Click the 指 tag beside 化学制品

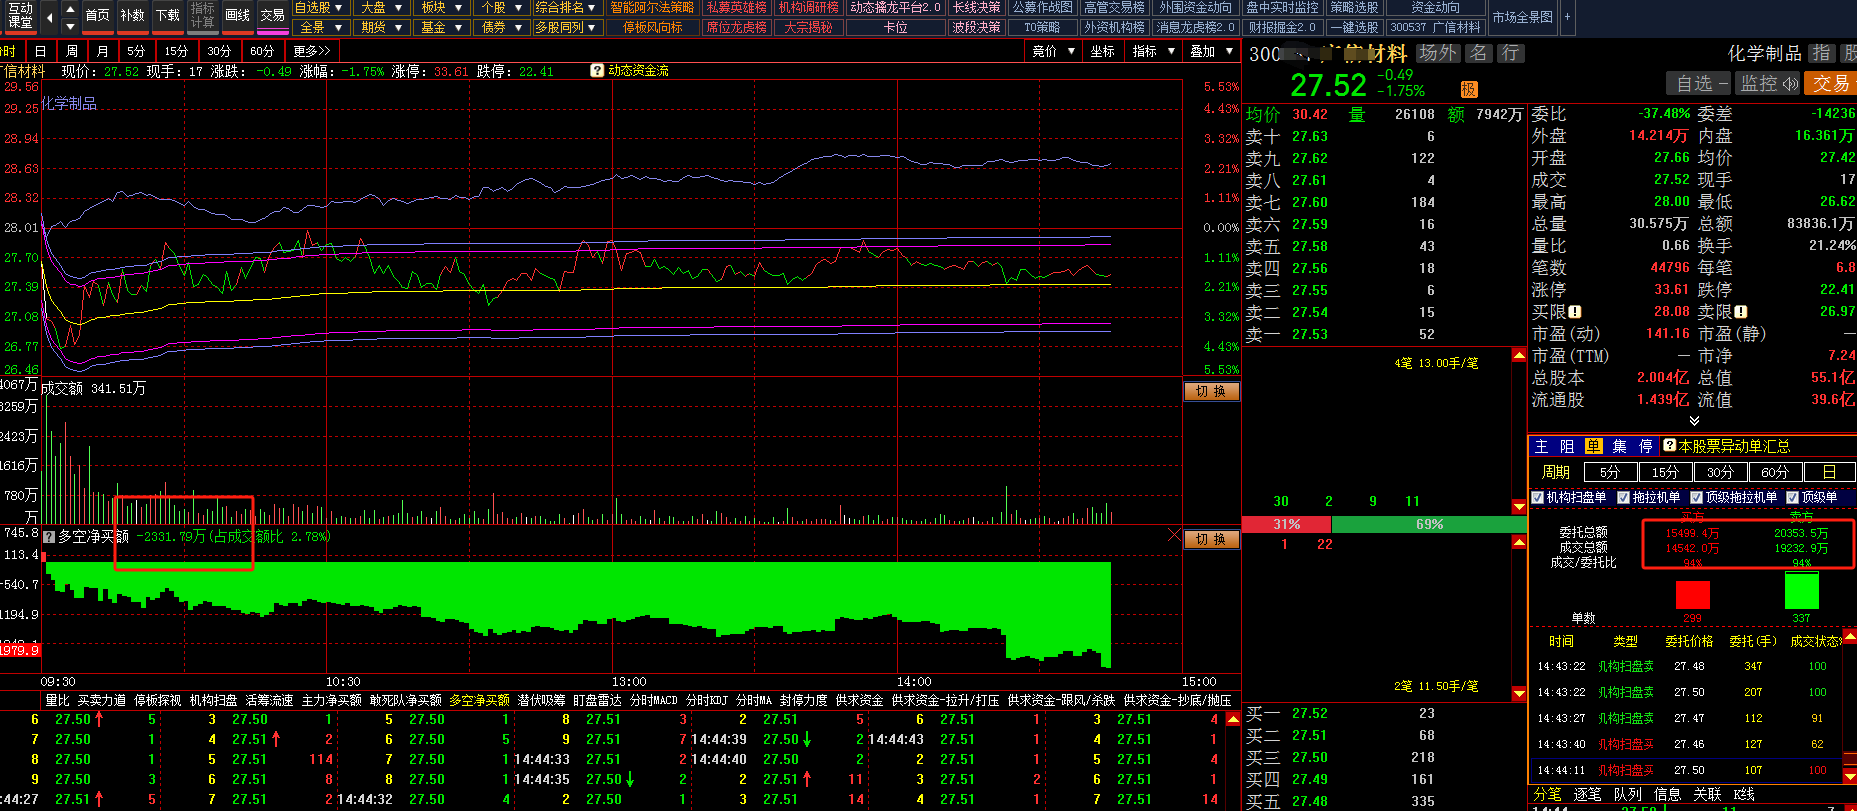[x=1822, y=53]
